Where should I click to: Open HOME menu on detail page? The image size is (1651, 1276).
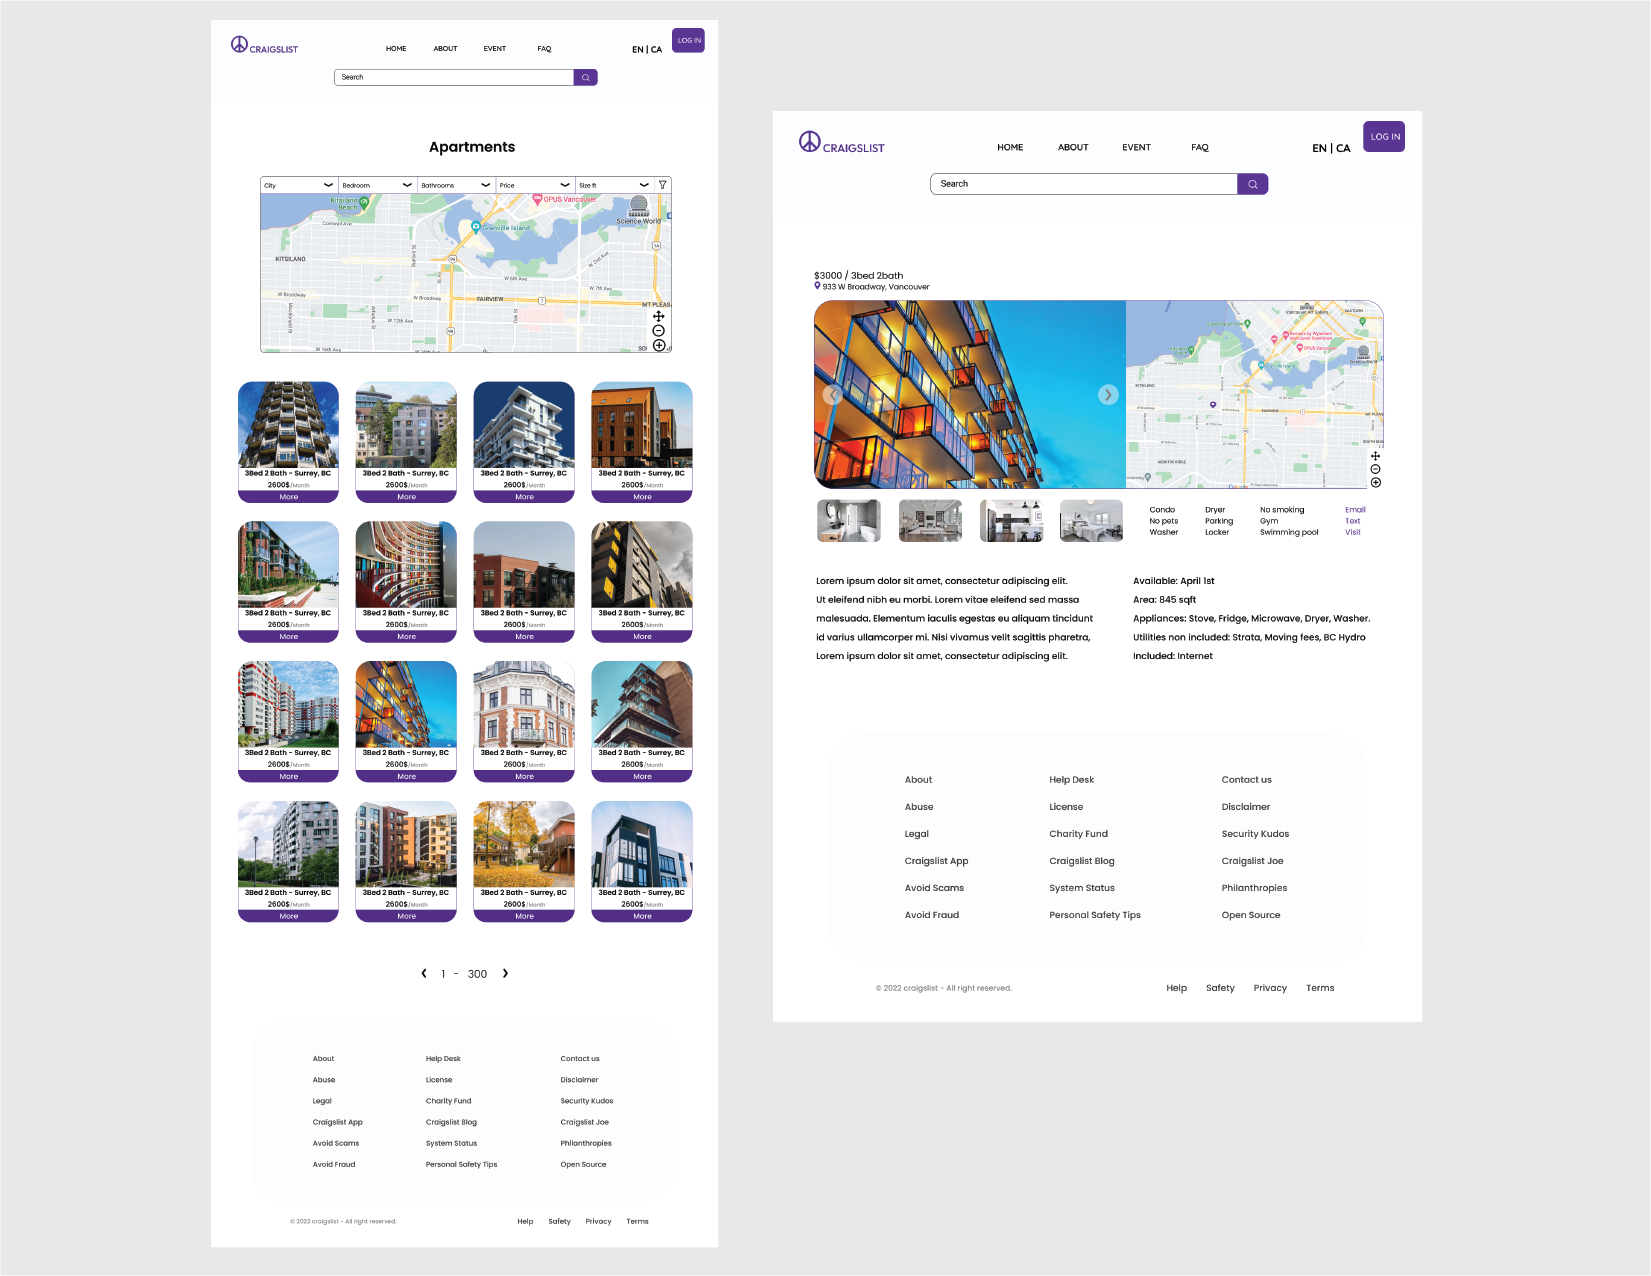click(1010, 147)
